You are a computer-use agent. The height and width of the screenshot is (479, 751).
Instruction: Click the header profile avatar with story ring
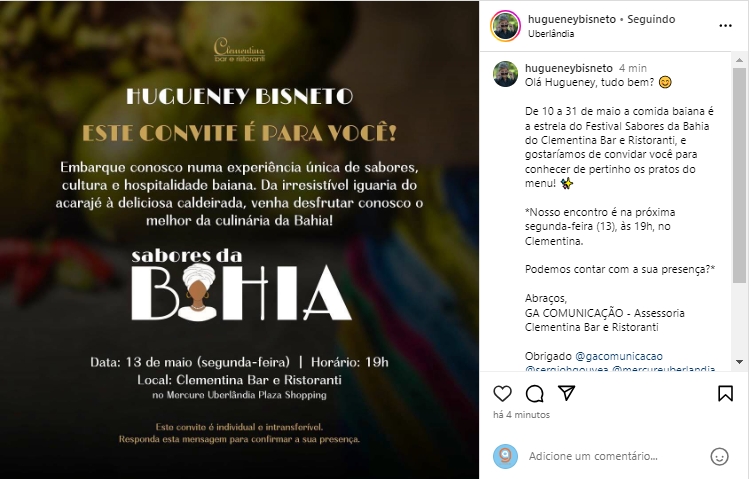coord(505,26)
